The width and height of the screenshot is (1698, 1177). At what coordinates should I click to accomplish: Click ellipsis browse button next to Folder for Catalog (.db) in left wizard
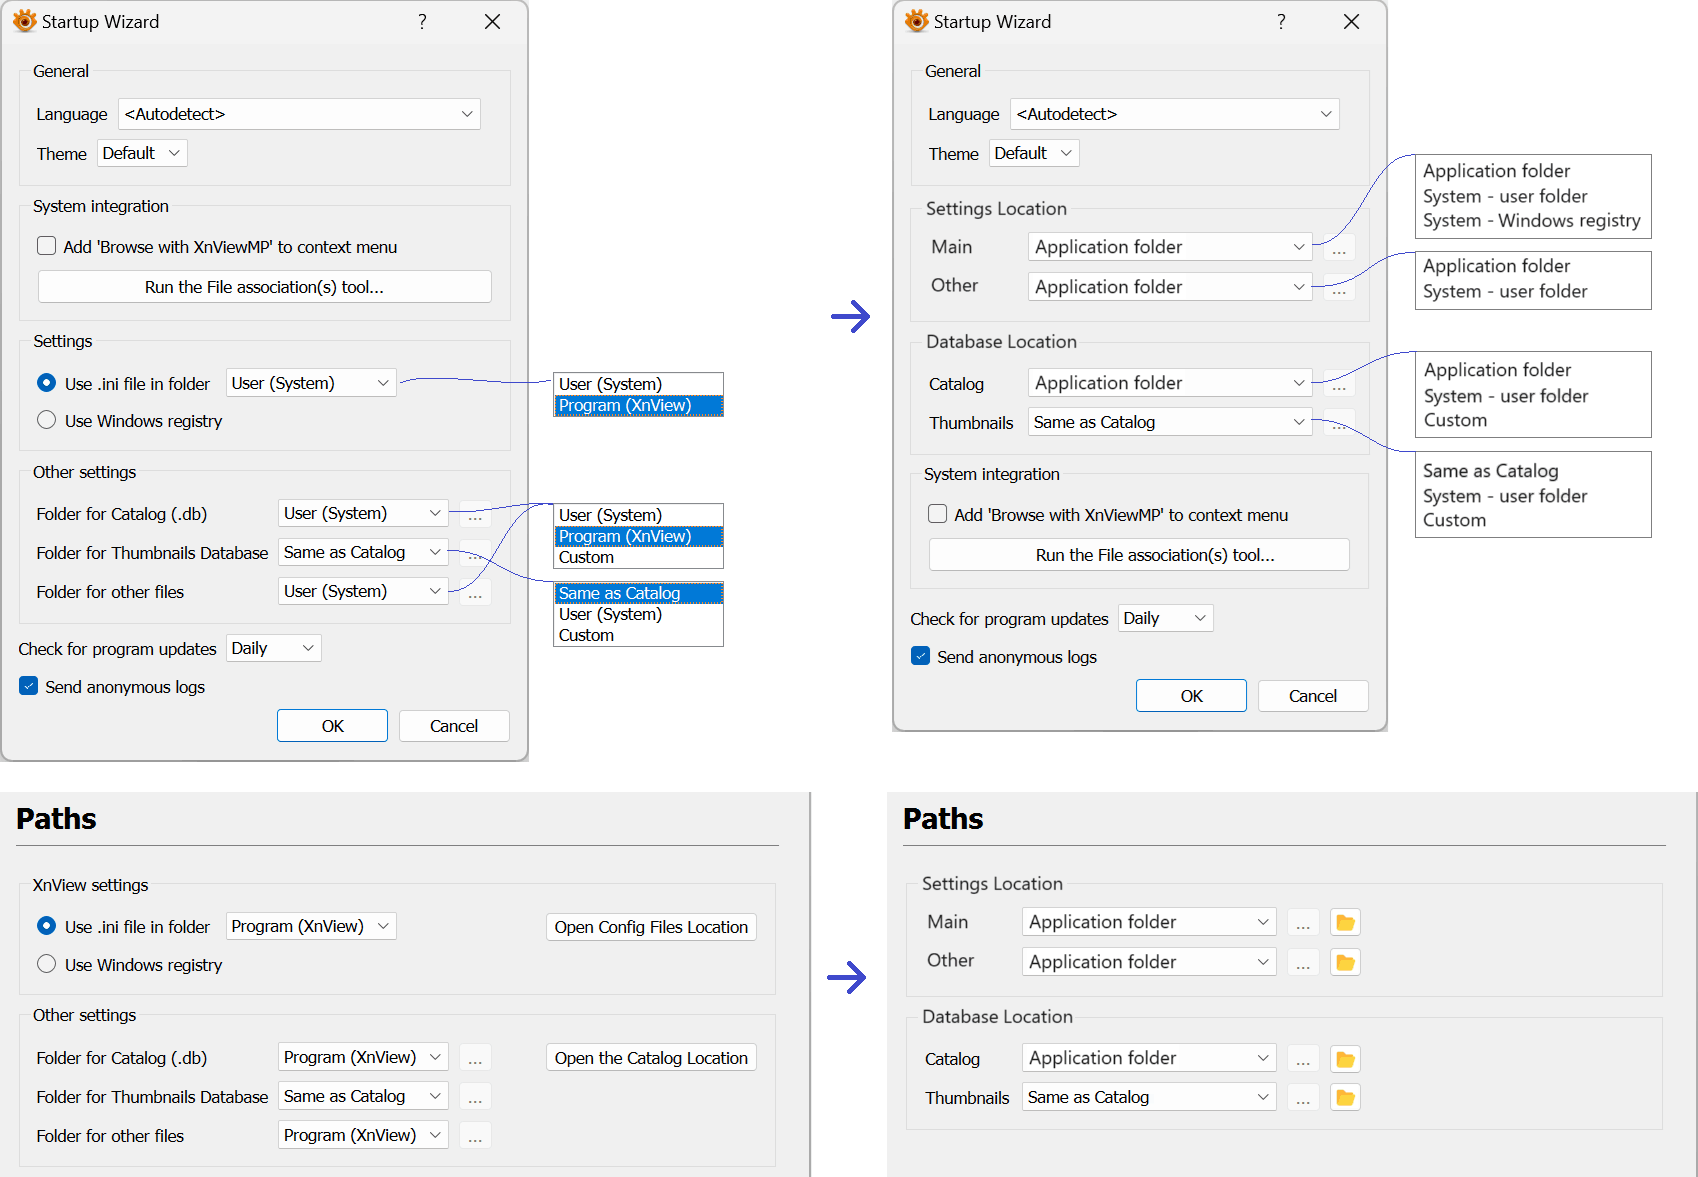pyautogui.click(x=475, y=514)
